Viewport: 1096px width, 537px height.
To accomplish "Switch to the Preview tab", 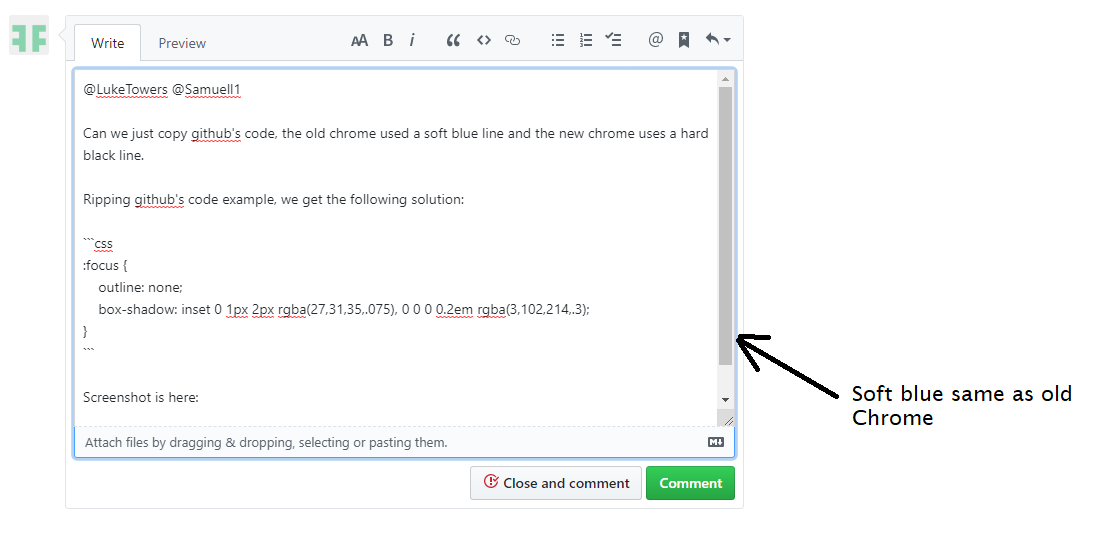I will 182,43.
